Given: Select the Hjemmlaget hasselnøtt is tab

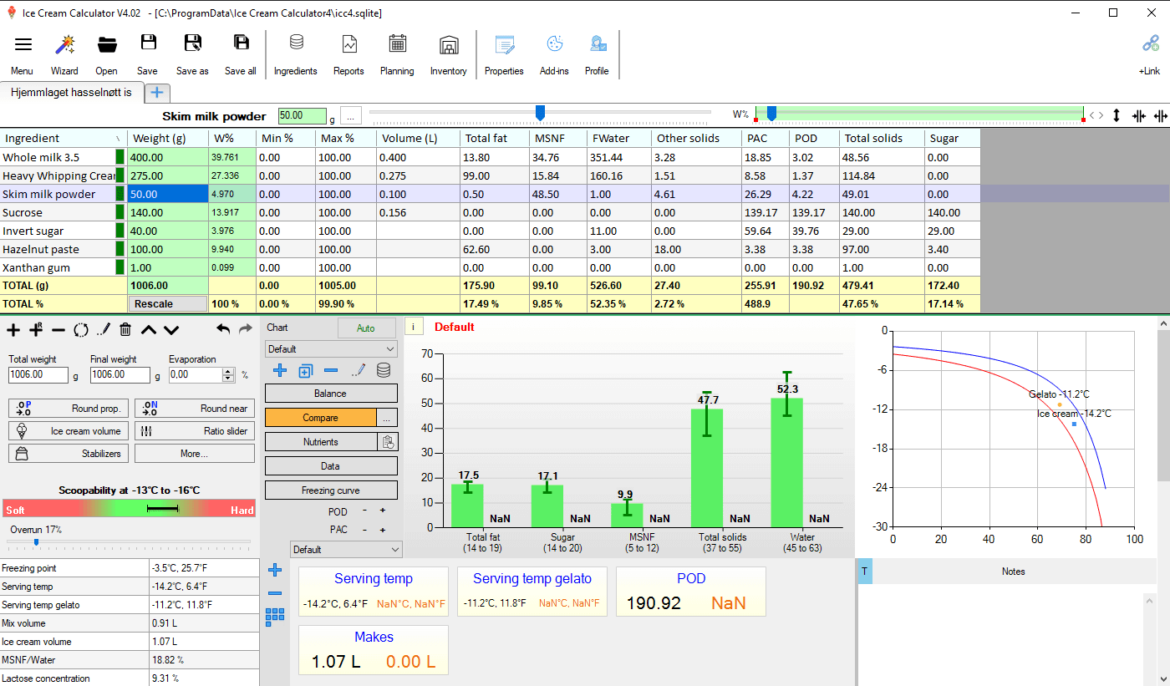Looking at the screenshot, I should (x=70, y=91).
